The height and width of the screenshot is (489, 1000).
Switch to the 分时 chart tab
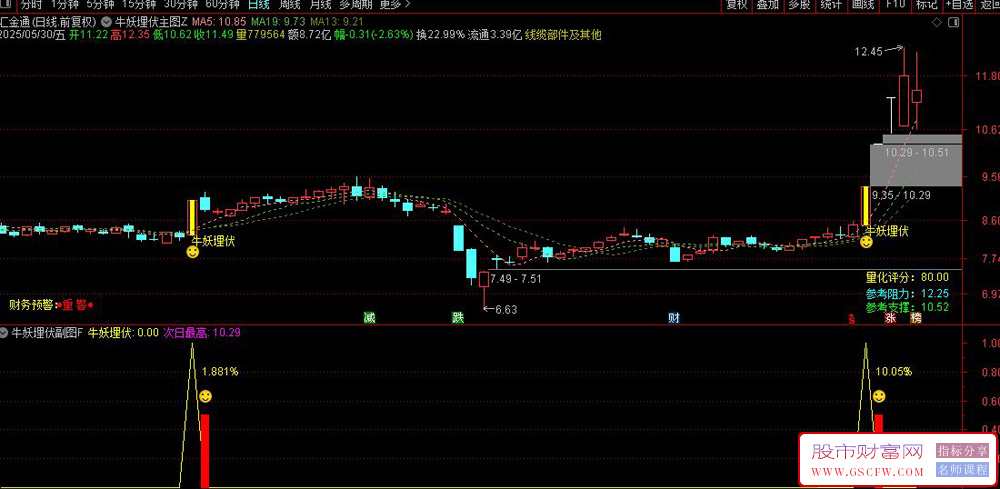(31, 4)
